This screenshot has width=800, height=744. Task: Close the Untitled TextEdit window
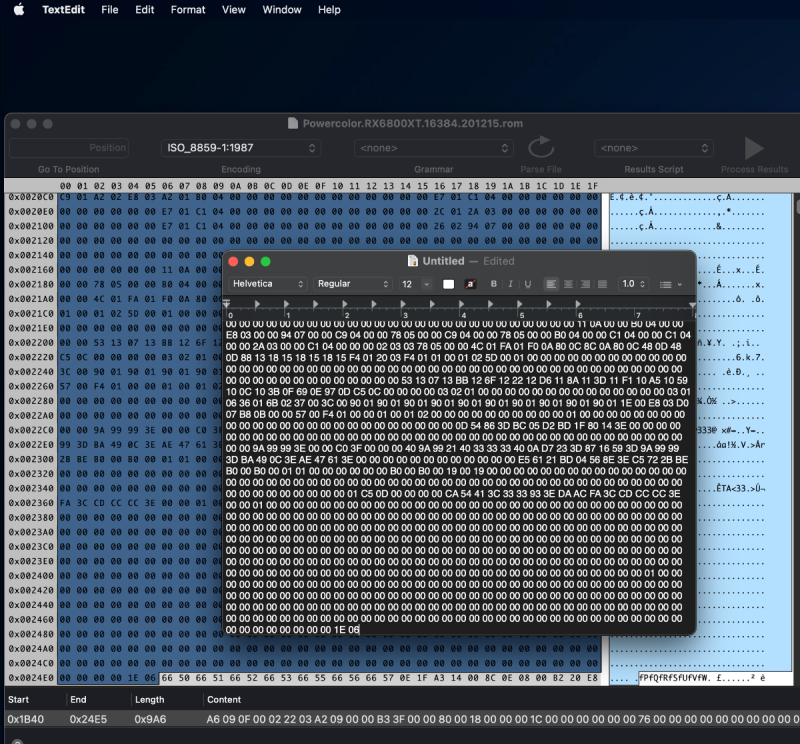tap(233, 261)
